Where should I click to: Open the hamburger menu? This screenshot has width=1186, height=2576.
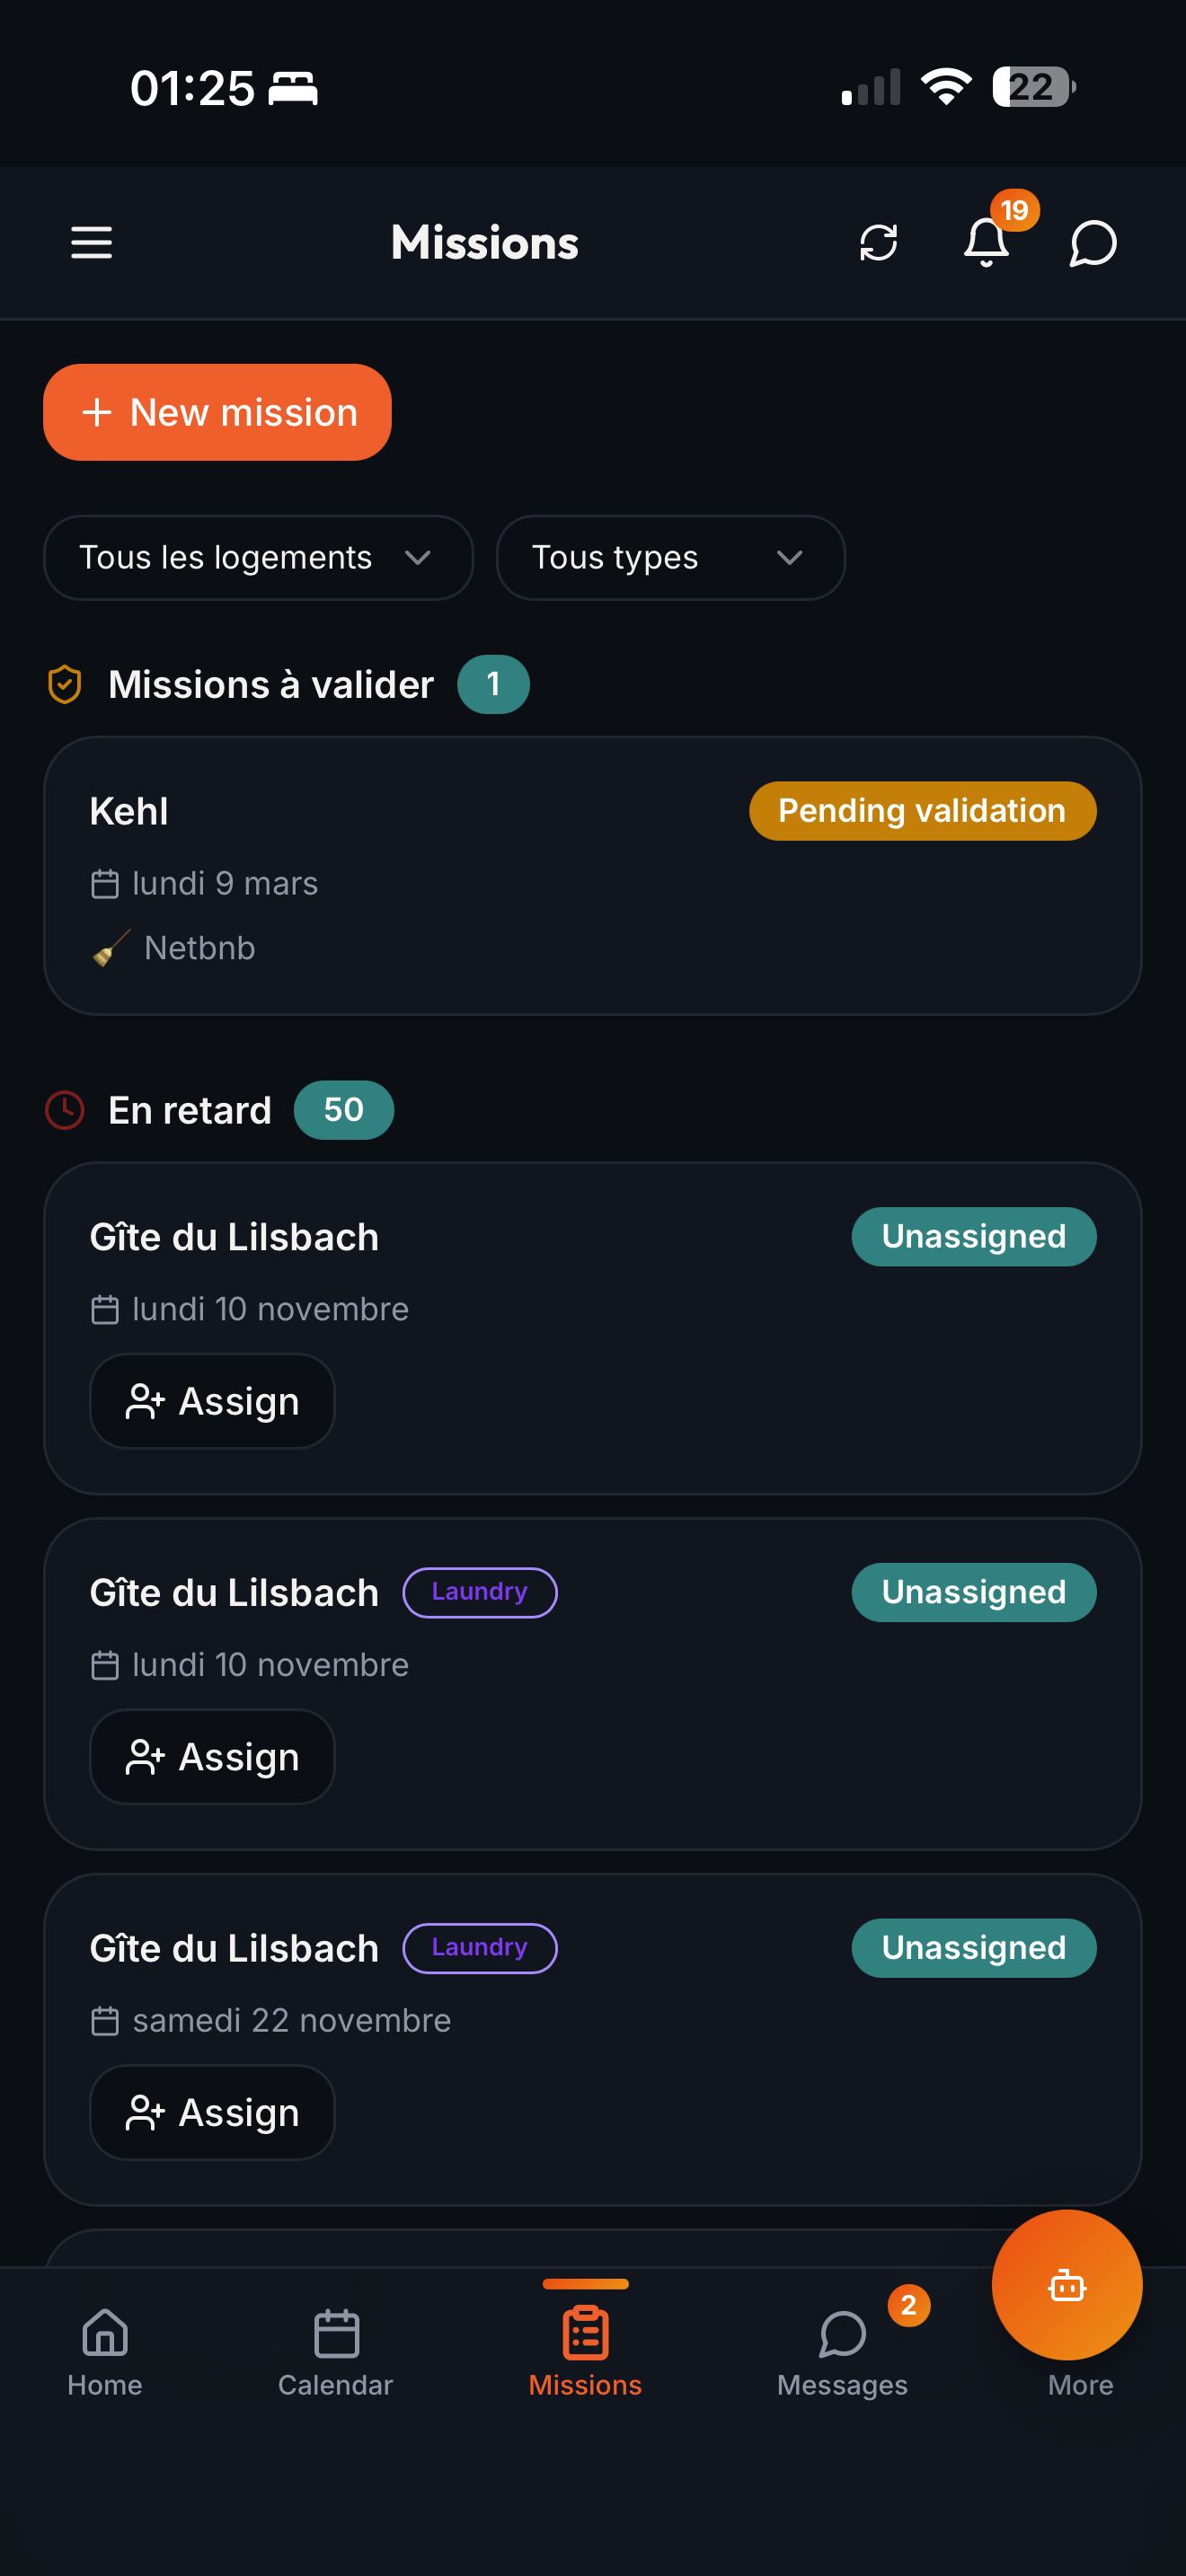[x=91, y=243]
